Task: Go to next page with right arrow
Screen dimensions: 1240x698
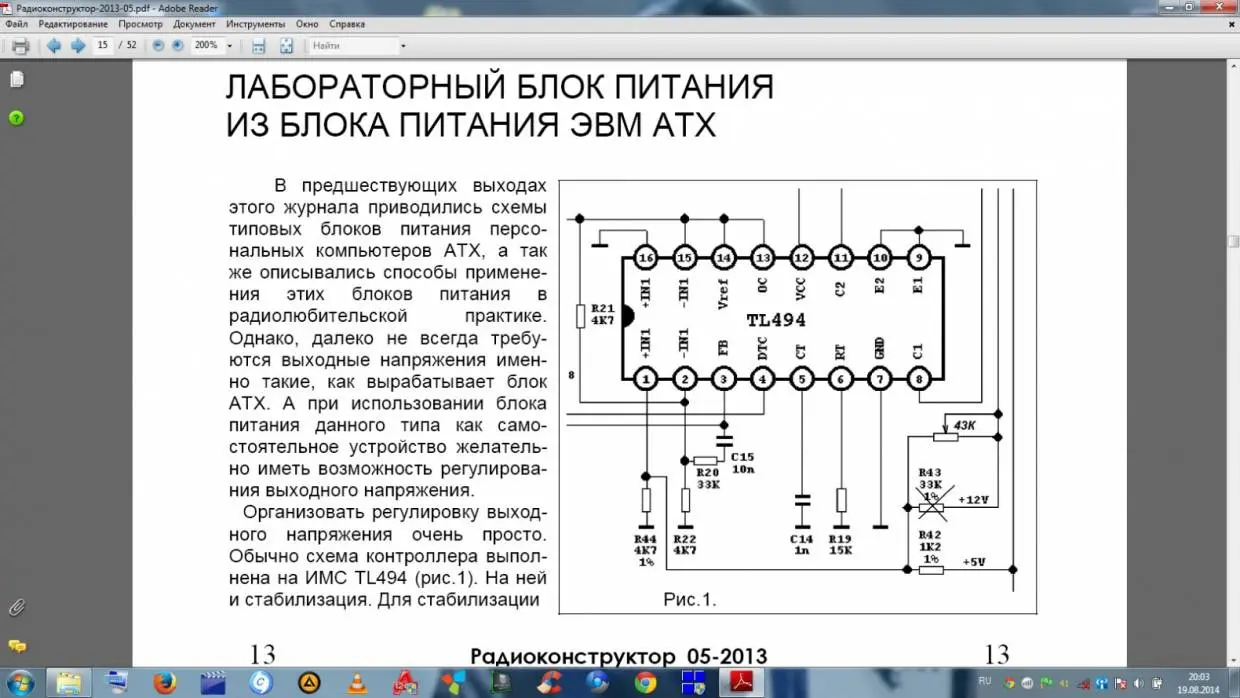Action: tap(78, 45)
